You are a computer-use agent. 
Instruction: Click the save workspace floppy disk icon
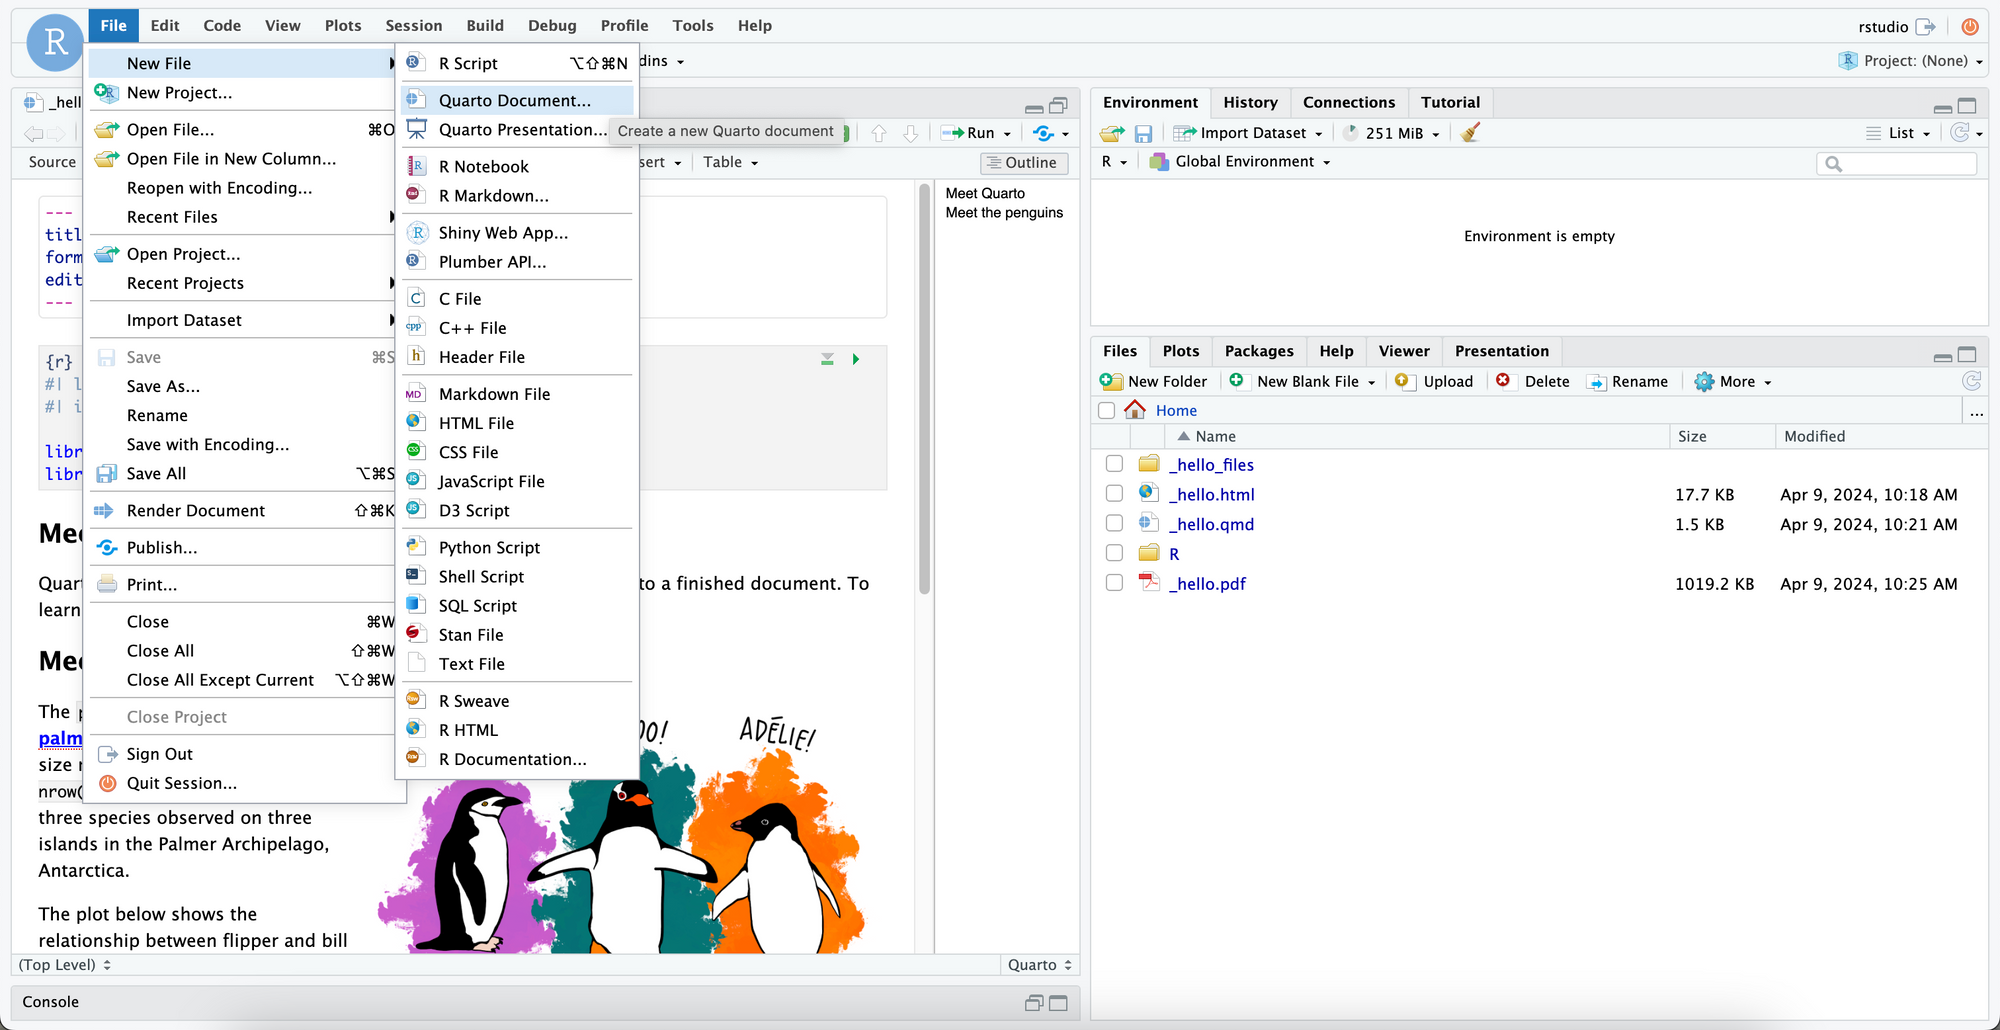(1144, 133)
